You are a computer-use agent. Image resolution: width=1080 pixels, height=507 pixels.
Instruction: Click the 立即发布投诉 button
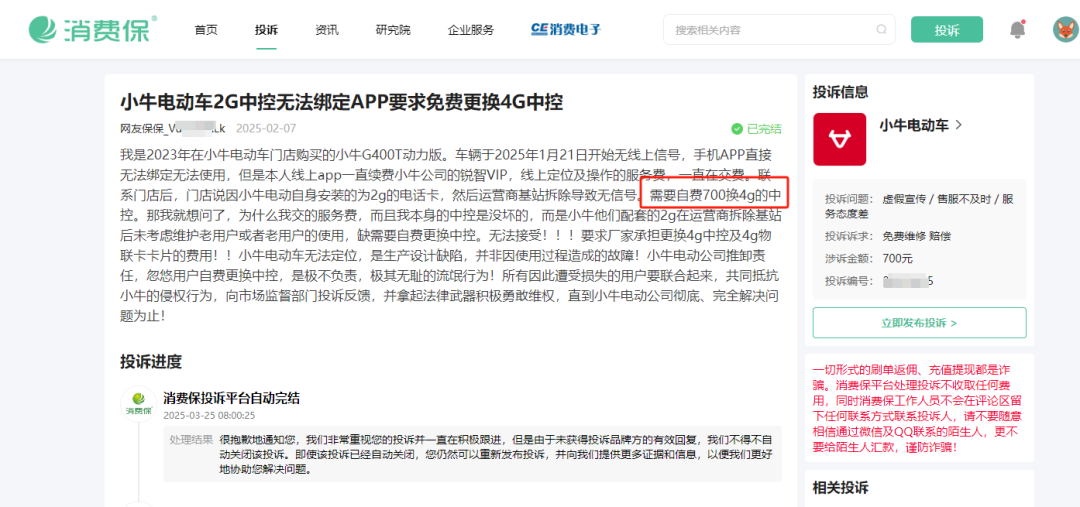pos(920,322)
